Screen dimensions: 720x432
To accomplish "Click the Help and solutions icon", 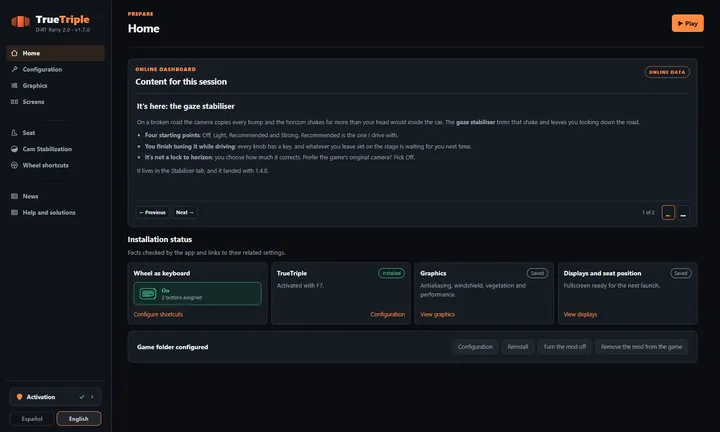I will pos(14,213).
